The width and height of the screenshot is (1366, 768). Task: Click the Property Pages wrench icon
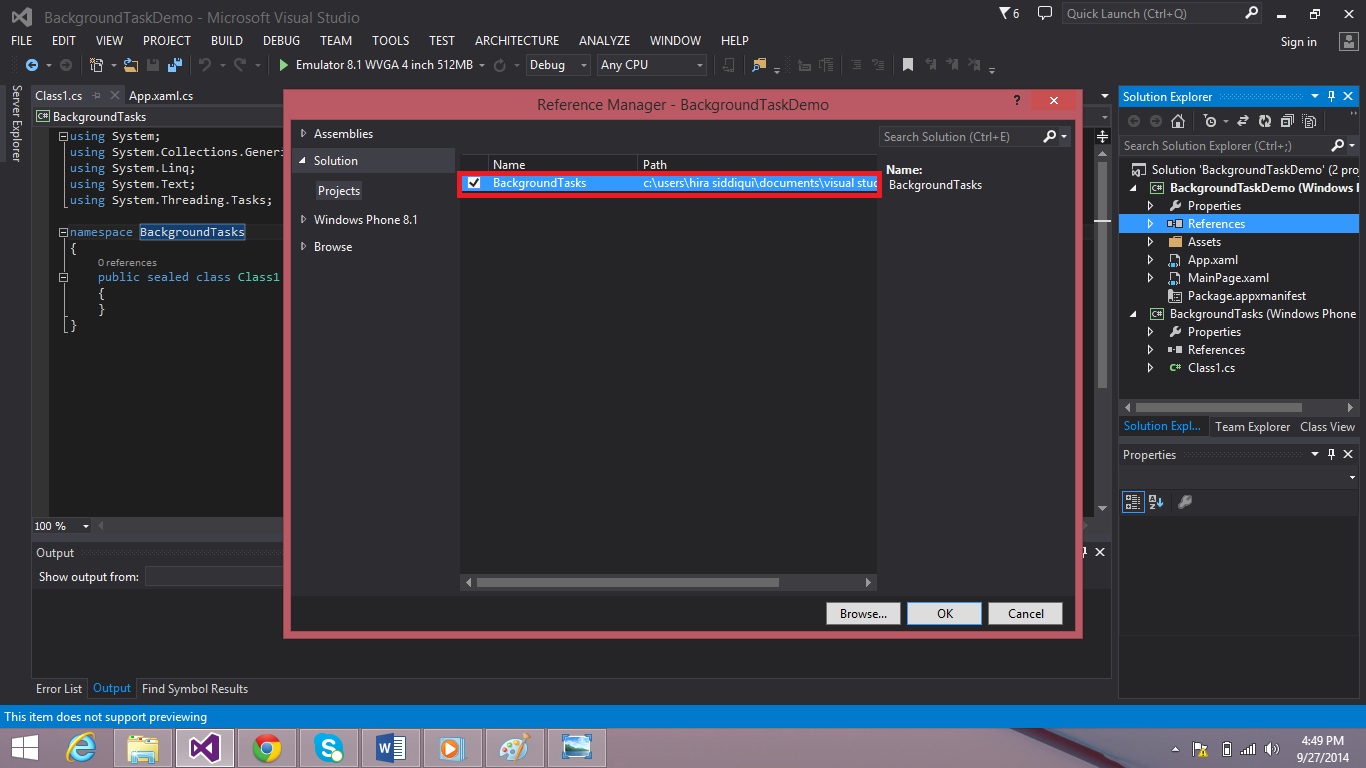coord(1185,502)
